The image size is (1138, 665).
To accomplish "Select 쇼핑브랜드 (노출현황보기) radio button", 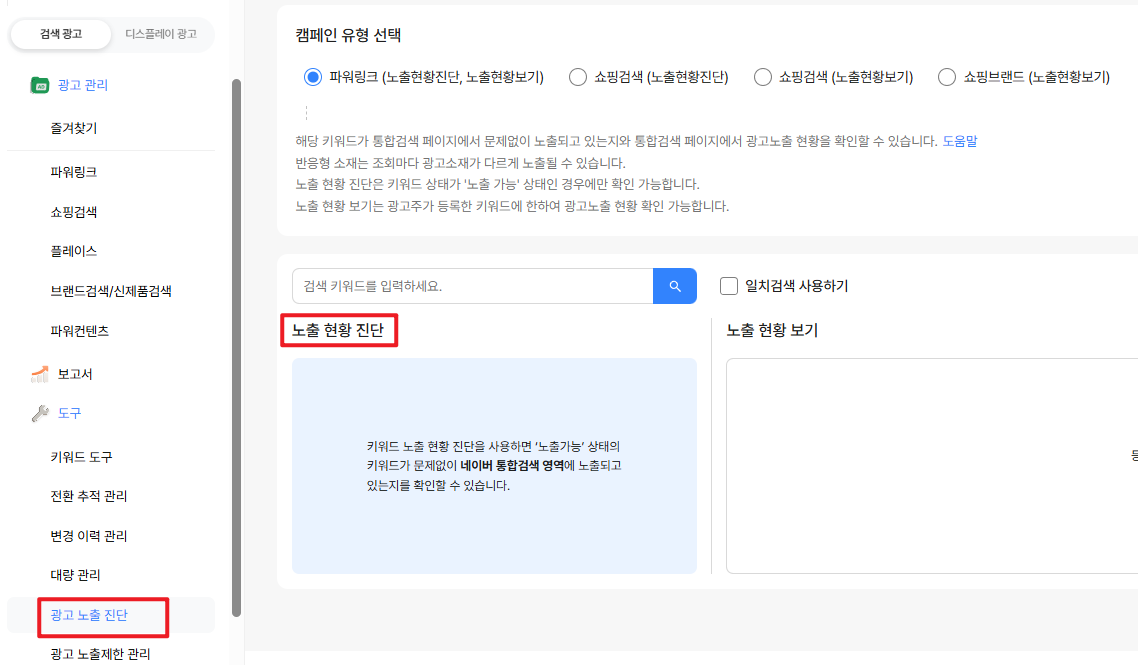I will click(947, 77).
